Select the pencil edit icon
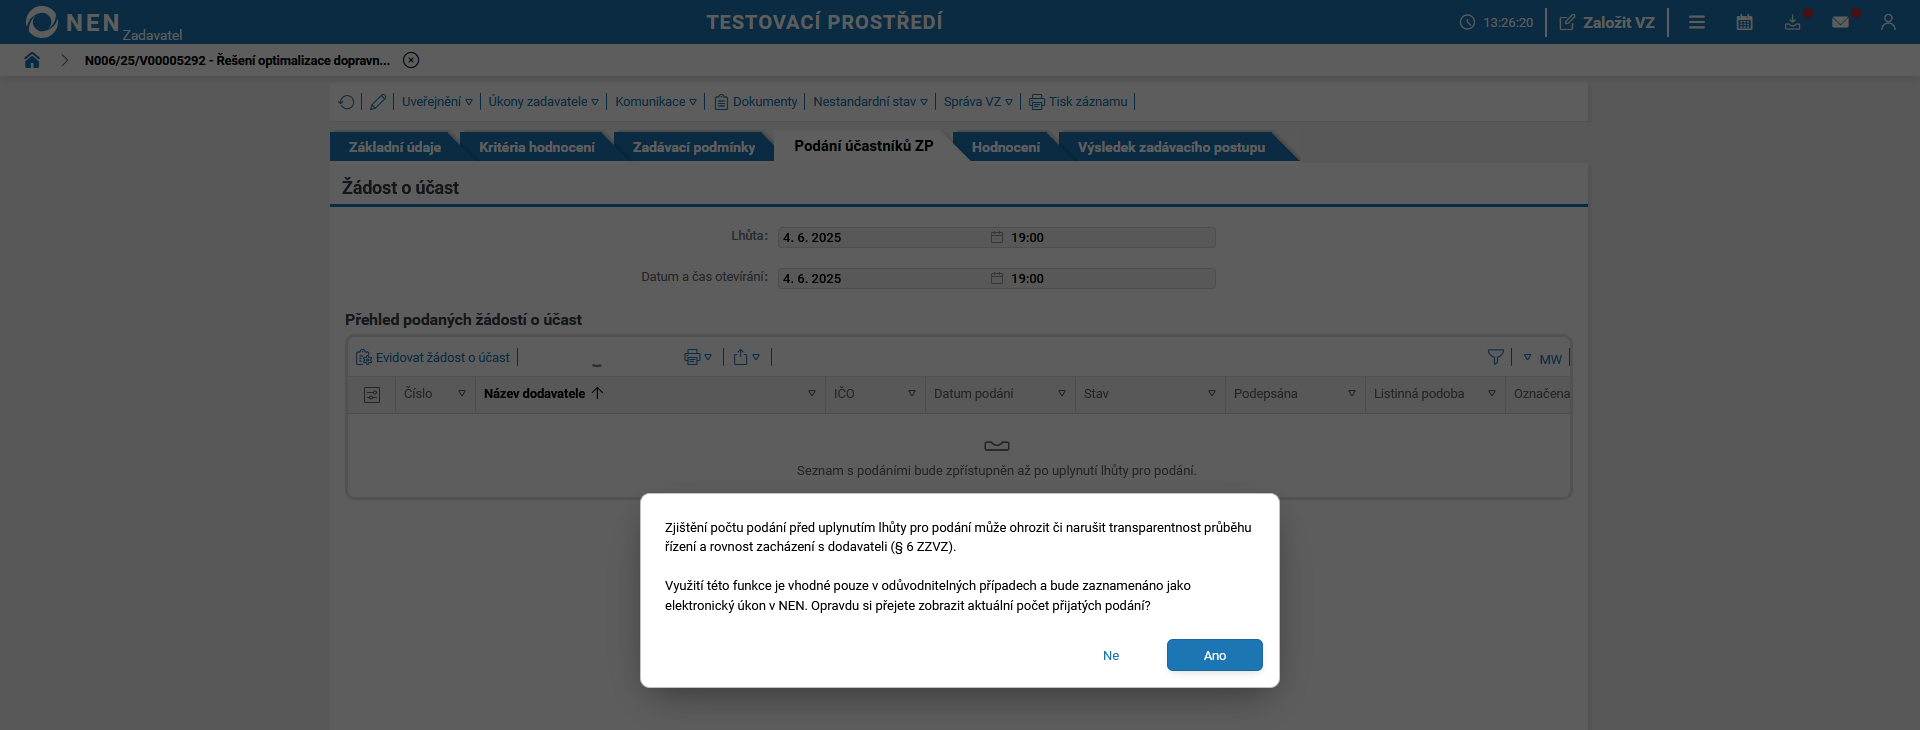This screenshot has height=730, width=1920. point(378,101)
